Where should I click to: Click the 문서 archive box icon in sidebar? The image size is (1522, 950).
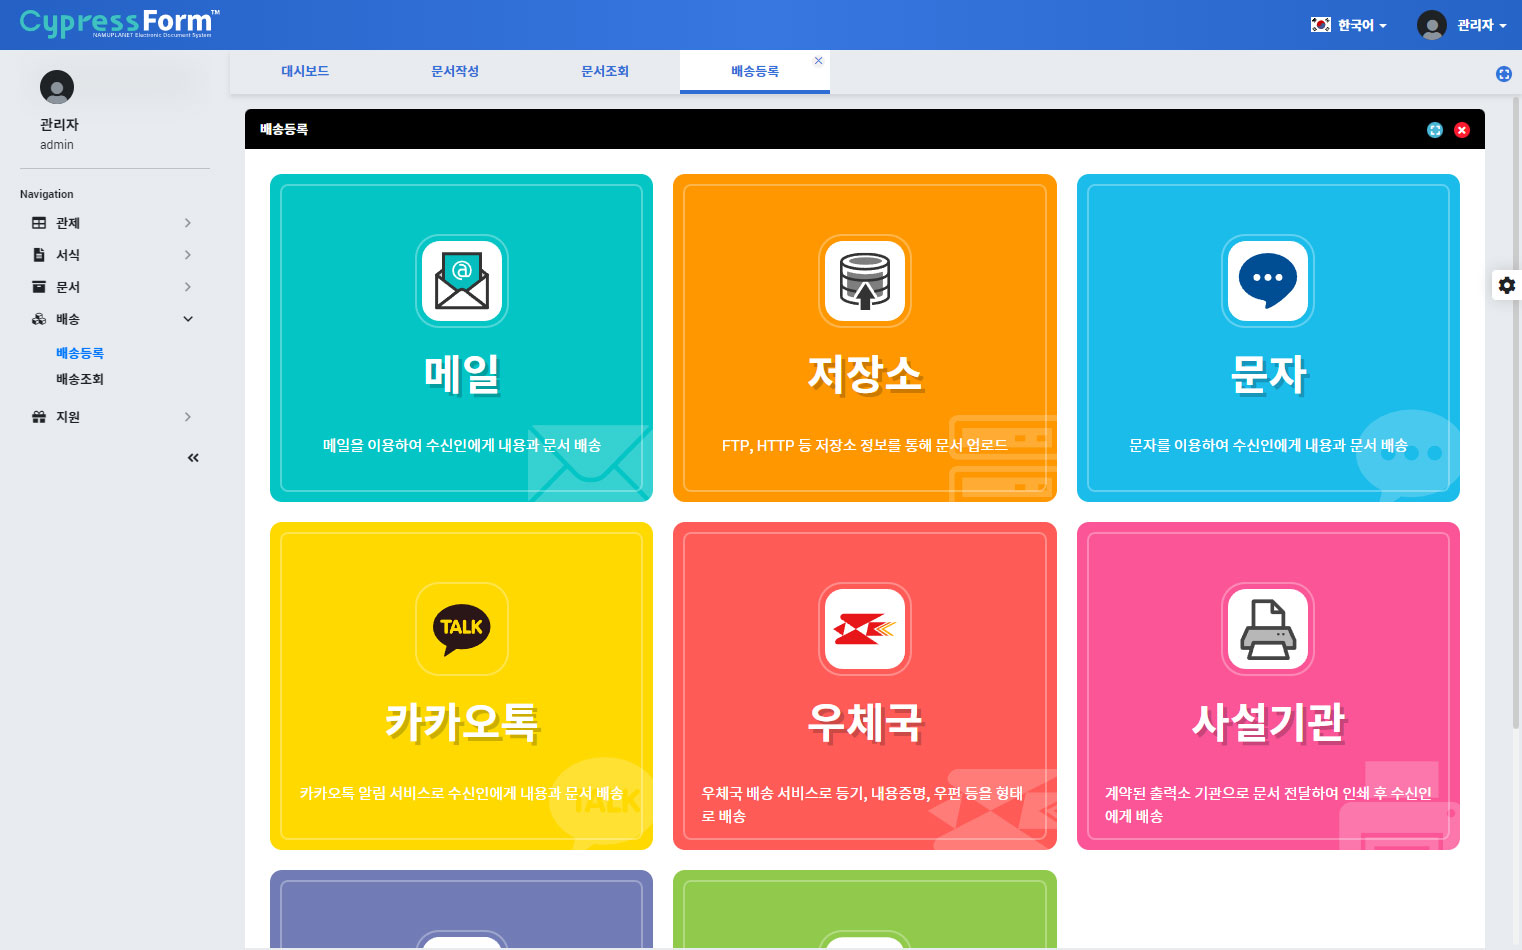(39, 287)
